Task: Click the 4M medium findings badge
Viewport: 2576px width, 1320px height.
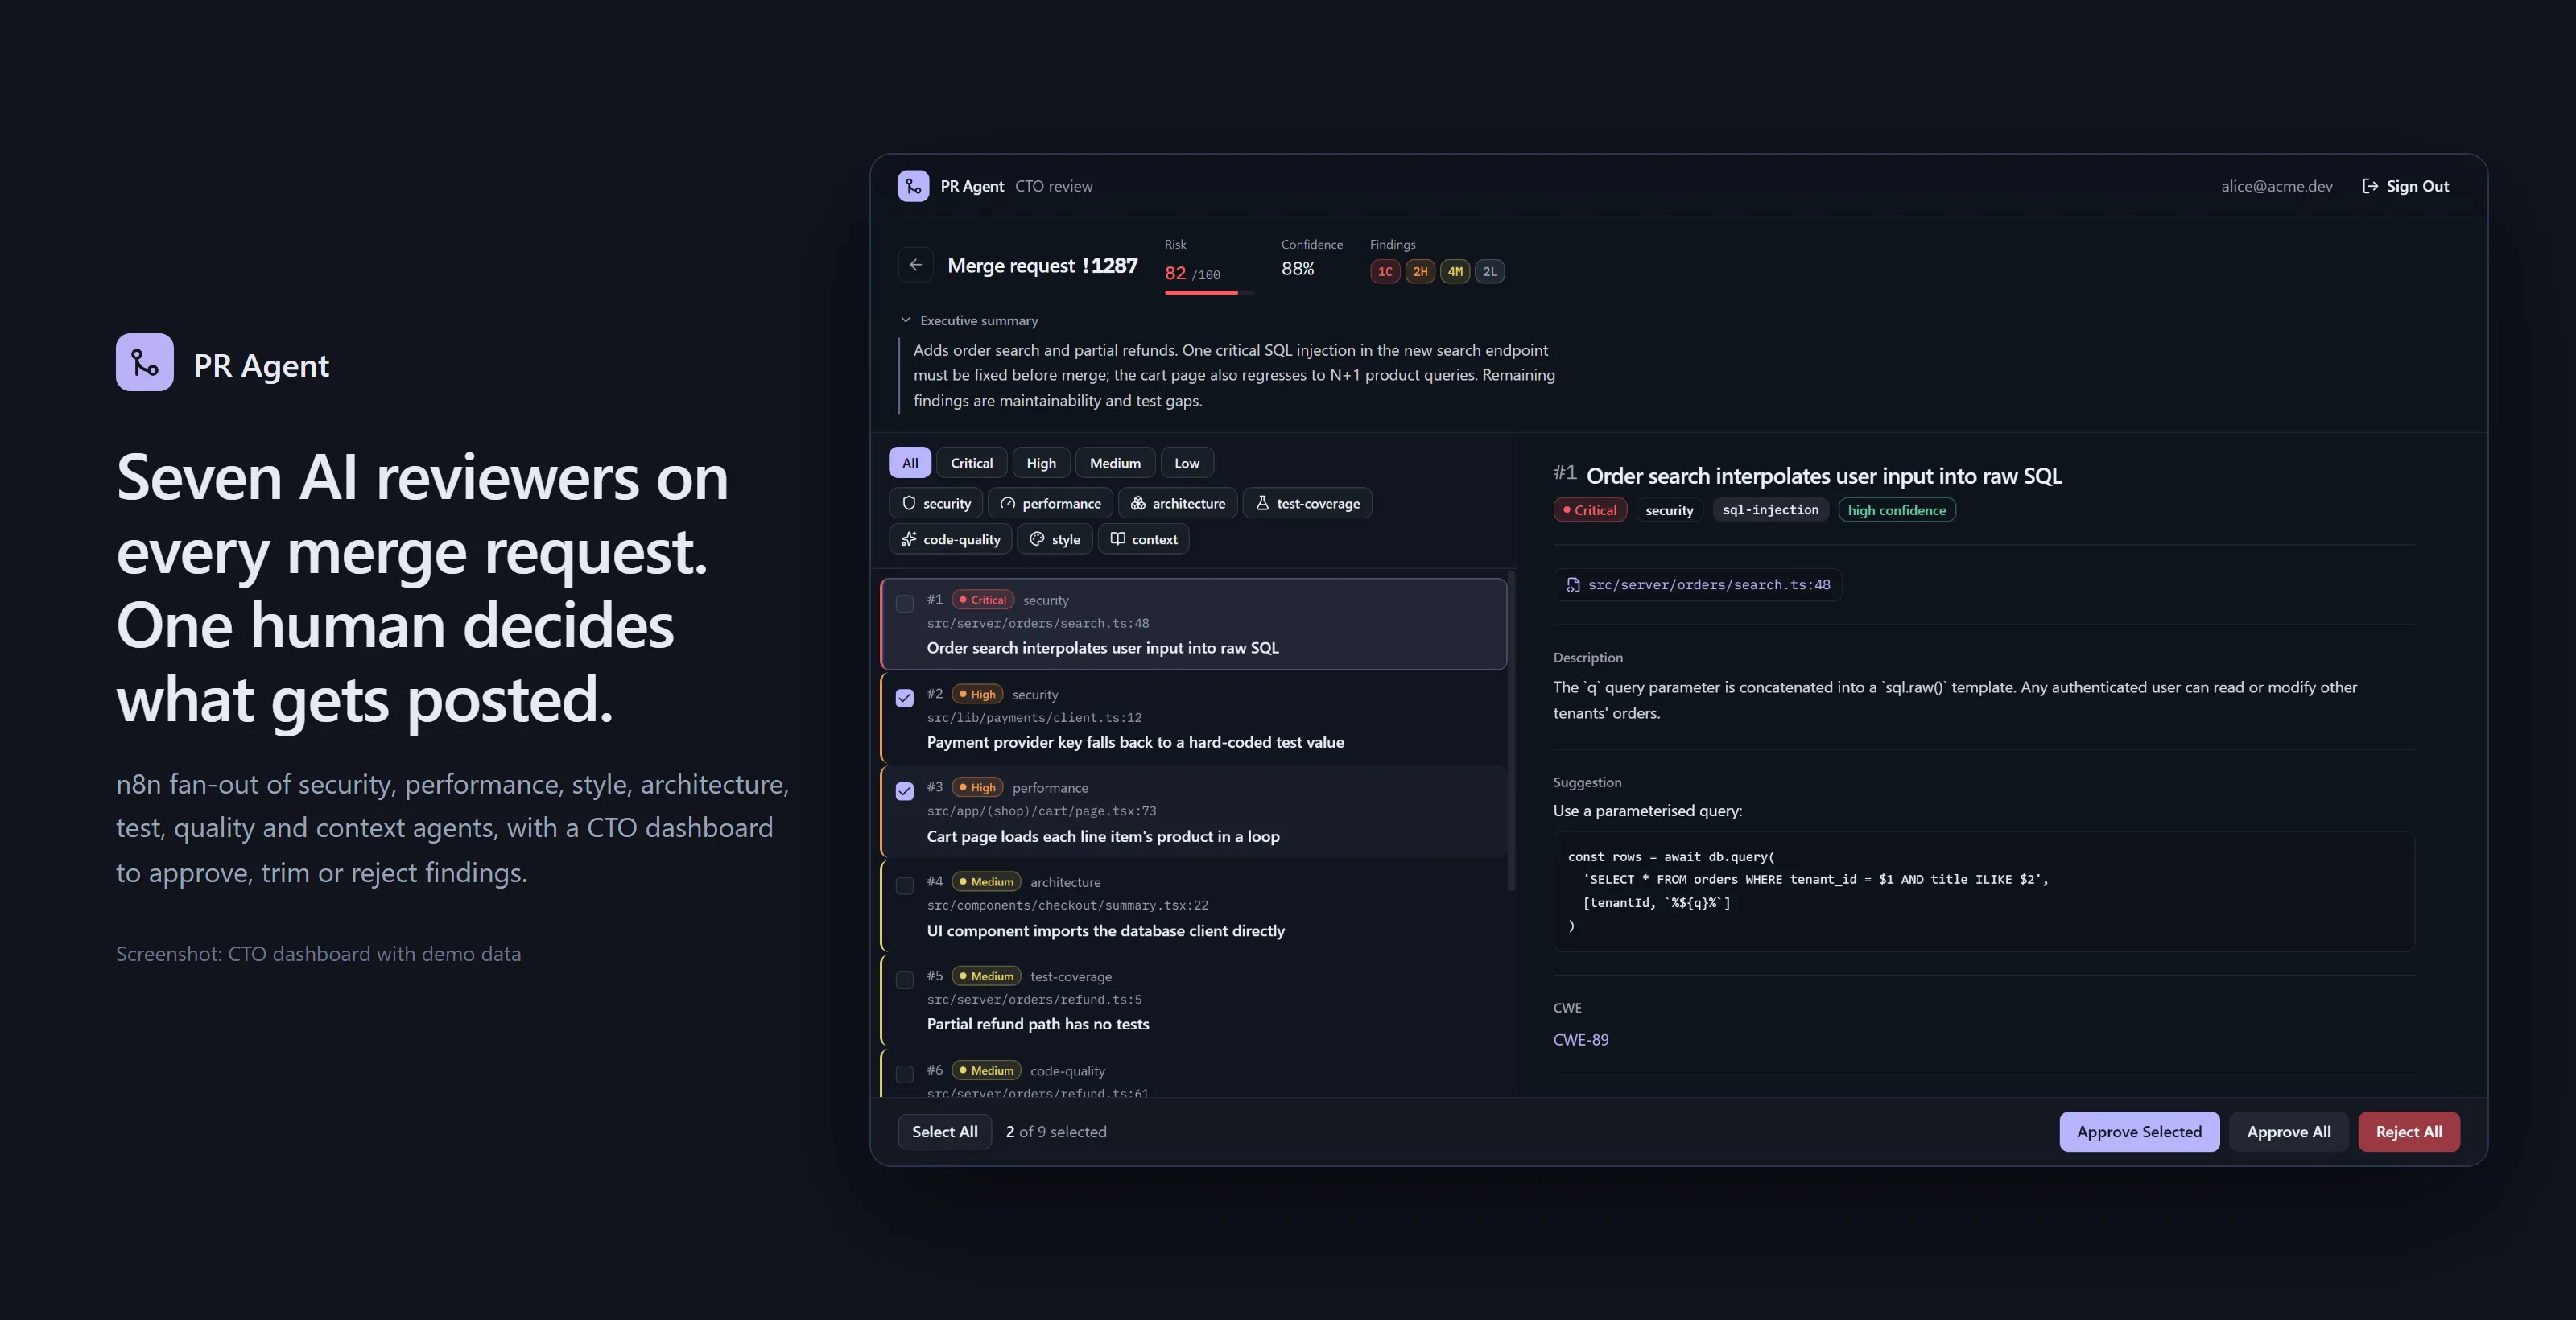Action: 1455,271
